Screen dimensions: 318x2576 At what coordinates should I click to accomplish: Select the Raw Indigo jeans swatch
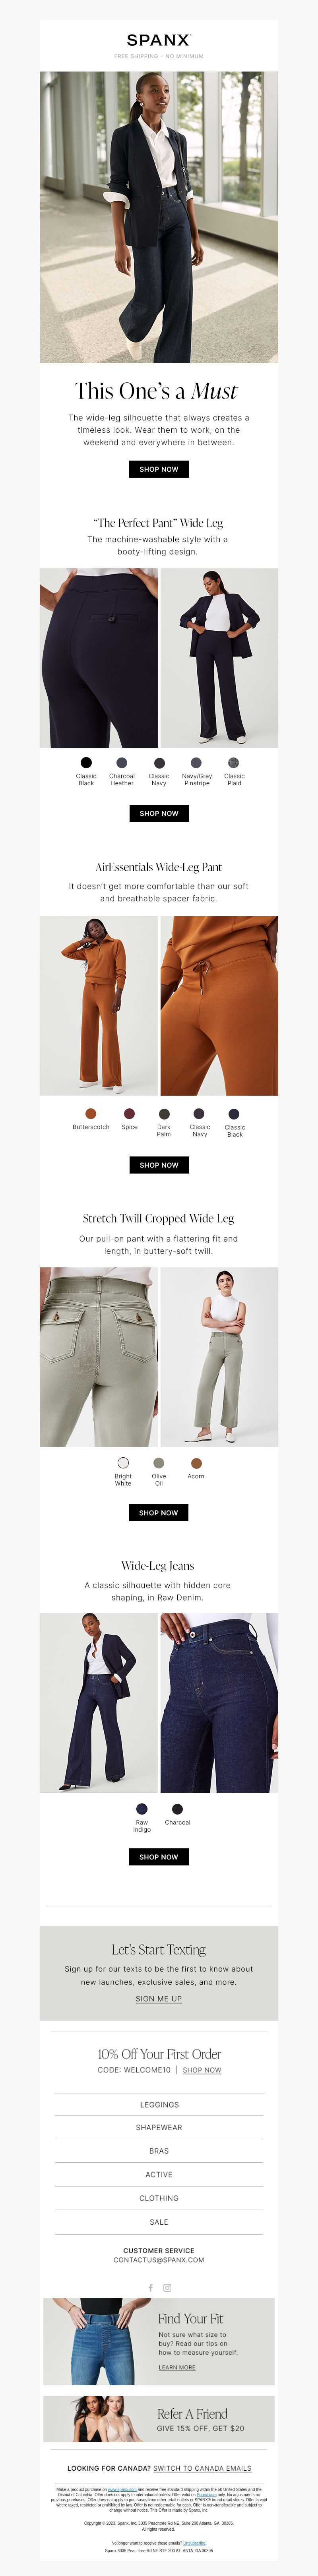[142, 1808]
